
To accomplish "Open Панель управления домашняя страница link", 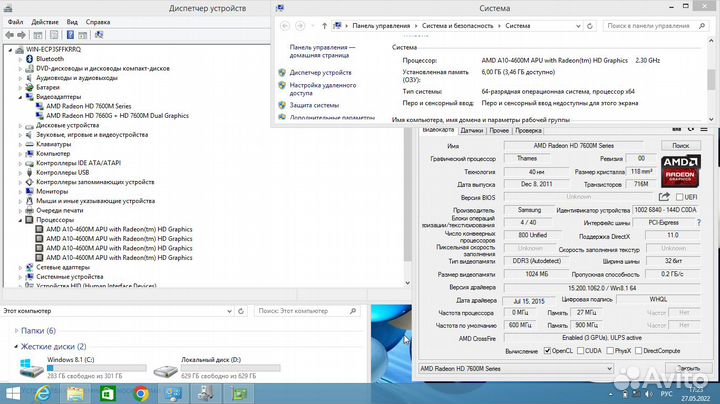I will tap(322, 51).
